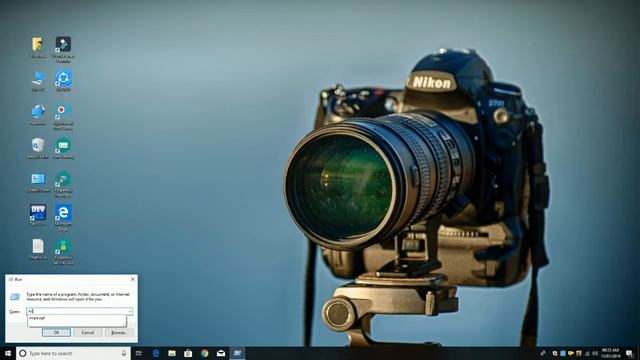Screen dimensions: 640x360
Task: Open Microsoft Store from the taskbar
Action: click(x=188, y=353)
